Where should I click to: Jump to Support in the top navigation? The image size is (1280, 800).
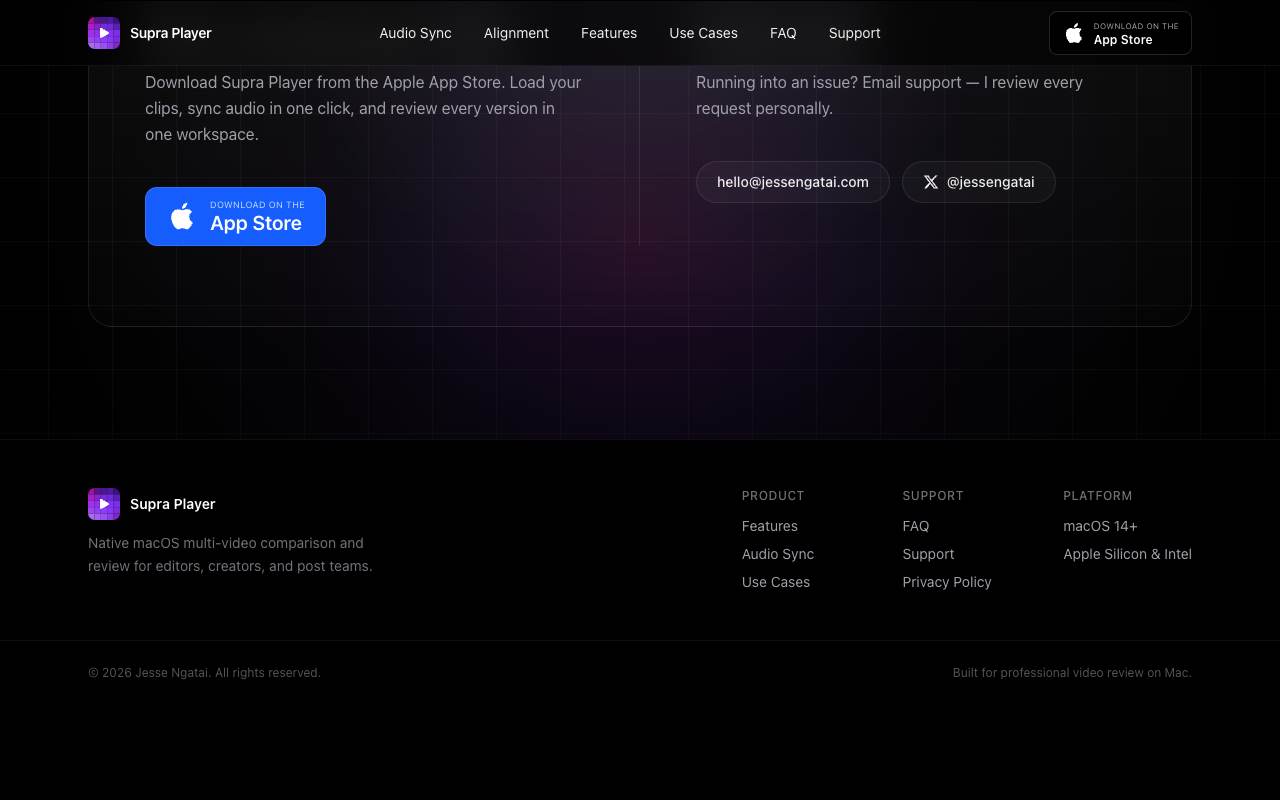(x=854, y=33)
